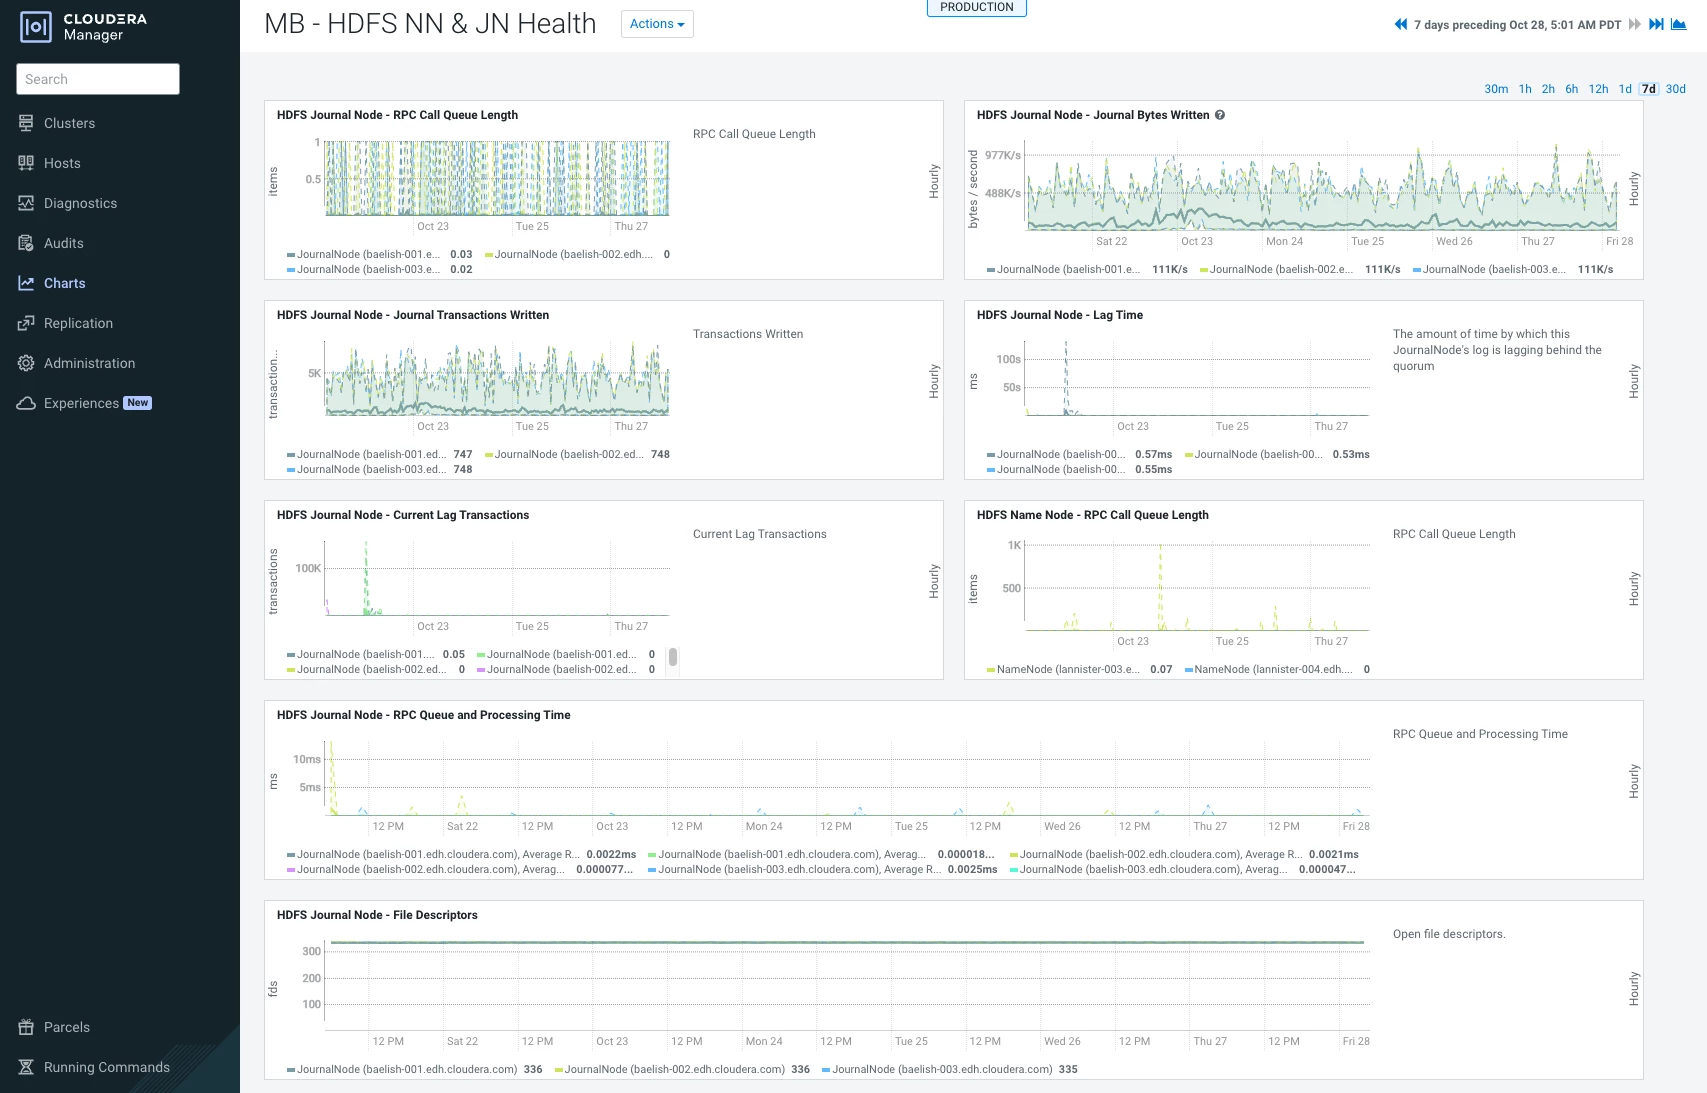Jump to current time using the skip-to-end arrow
1707x1093 pixels.
1656,24
